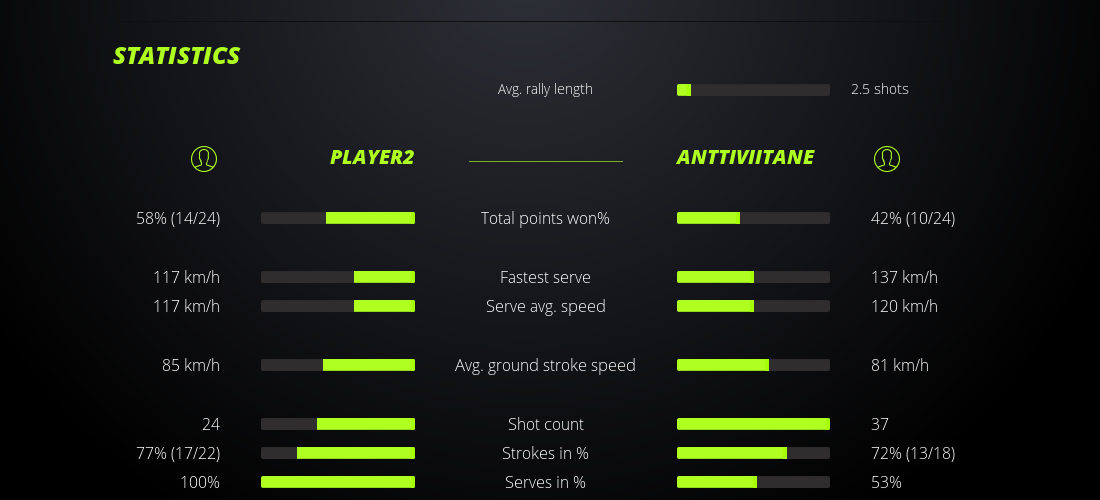Click ANTTIVIITANE's Total points won bar
This screenshot has height=500, width=1100.
pyautogui.click(x=753, y=218)
